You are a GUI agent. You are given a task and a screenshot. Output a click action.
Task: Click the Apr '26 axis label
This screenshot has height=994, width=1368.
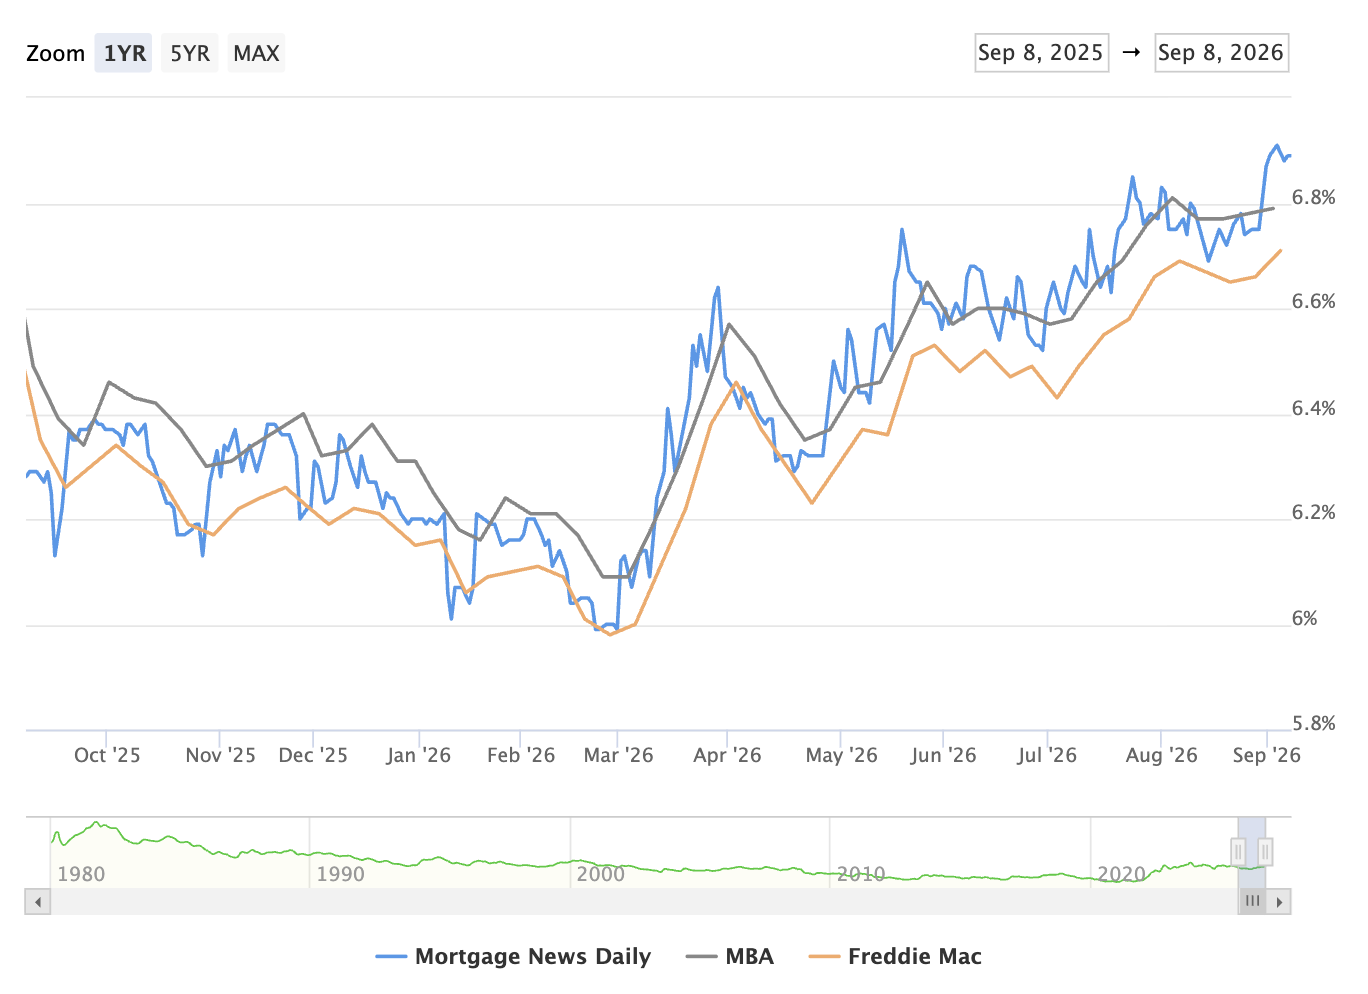point(727,755)
